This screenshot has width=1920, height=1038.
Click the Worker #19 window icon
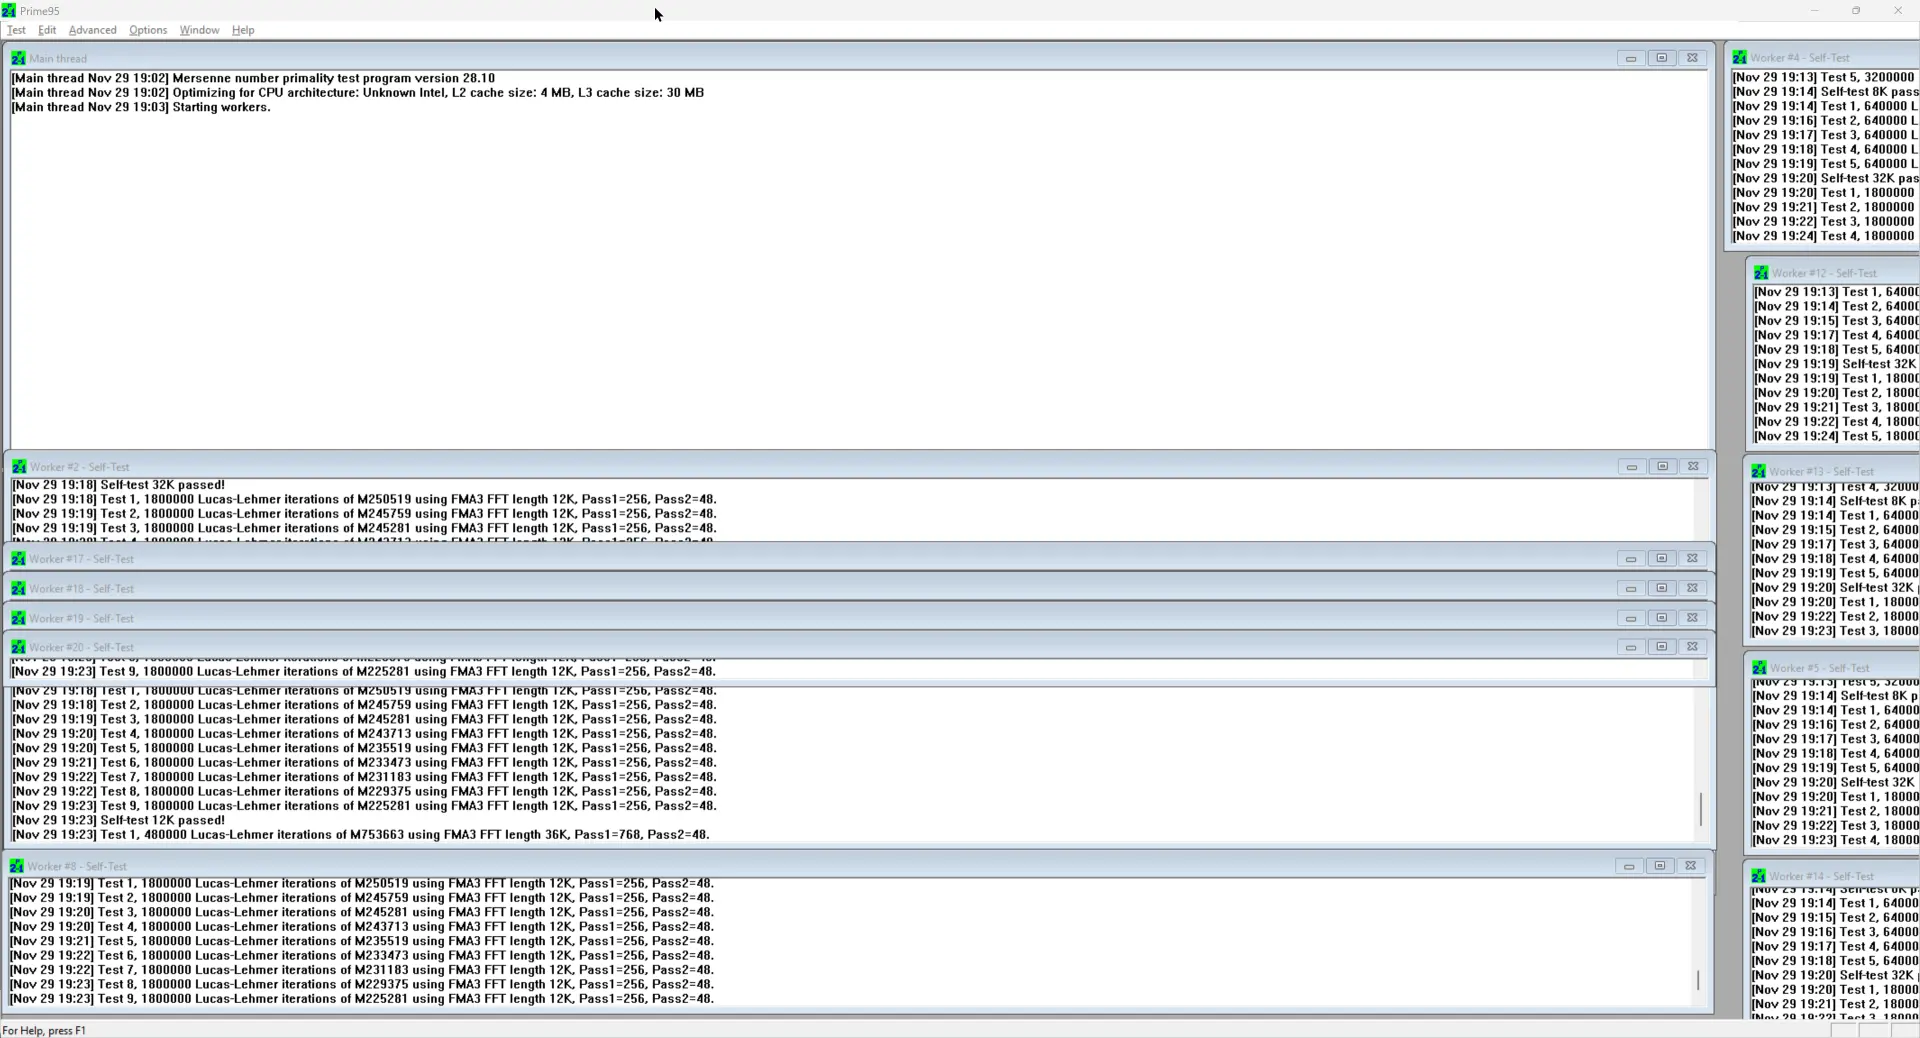[18, 618]
